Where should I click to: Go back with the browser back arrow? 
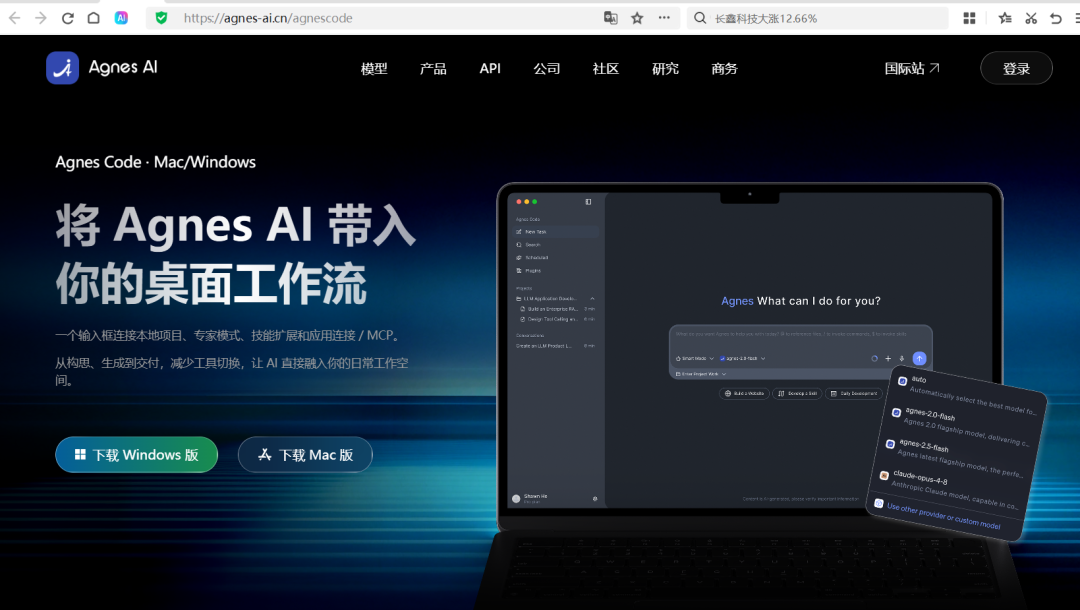(14, 18)
